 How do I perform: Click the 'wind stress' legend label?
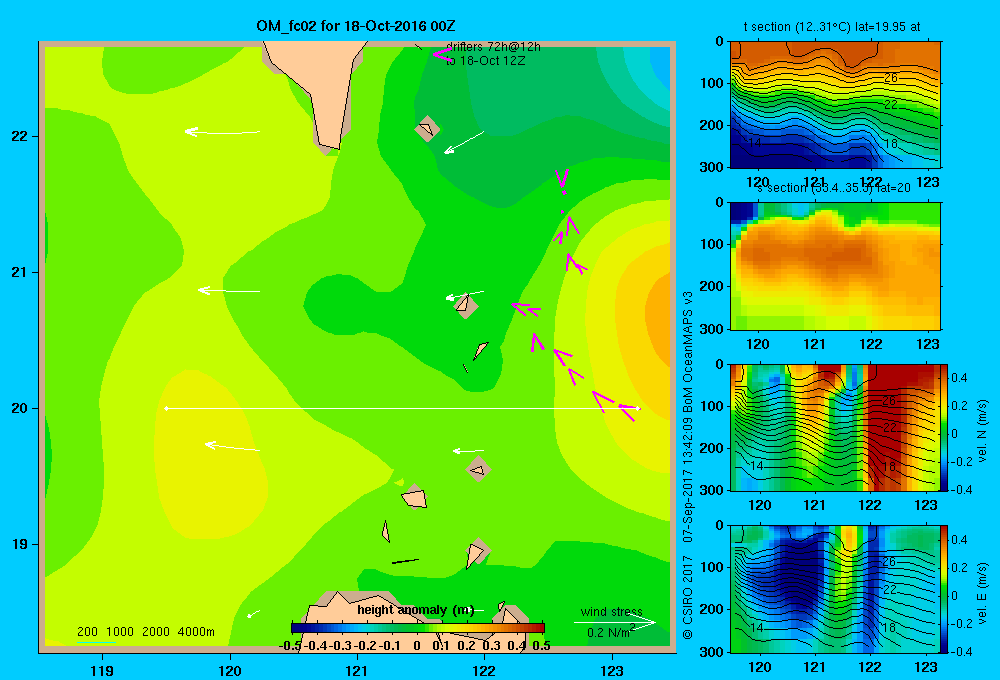point(612,611)
